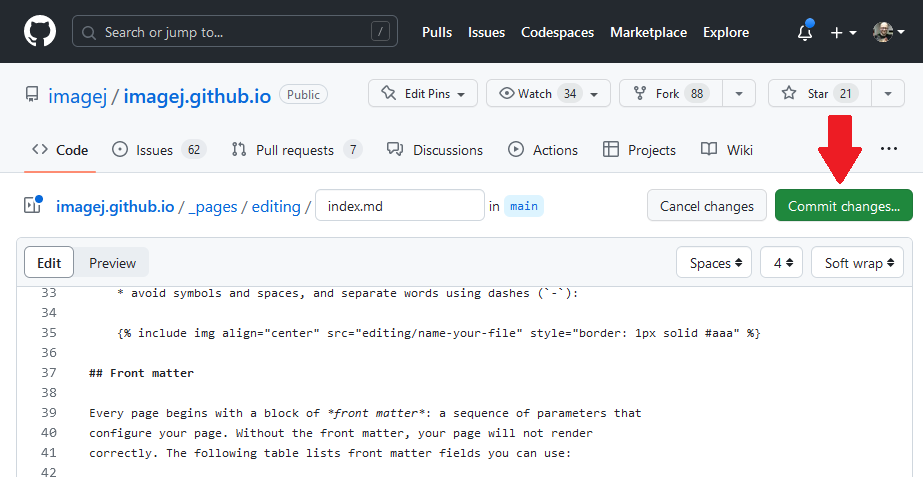
Task: Click Commit changes button
Action: 844,206
